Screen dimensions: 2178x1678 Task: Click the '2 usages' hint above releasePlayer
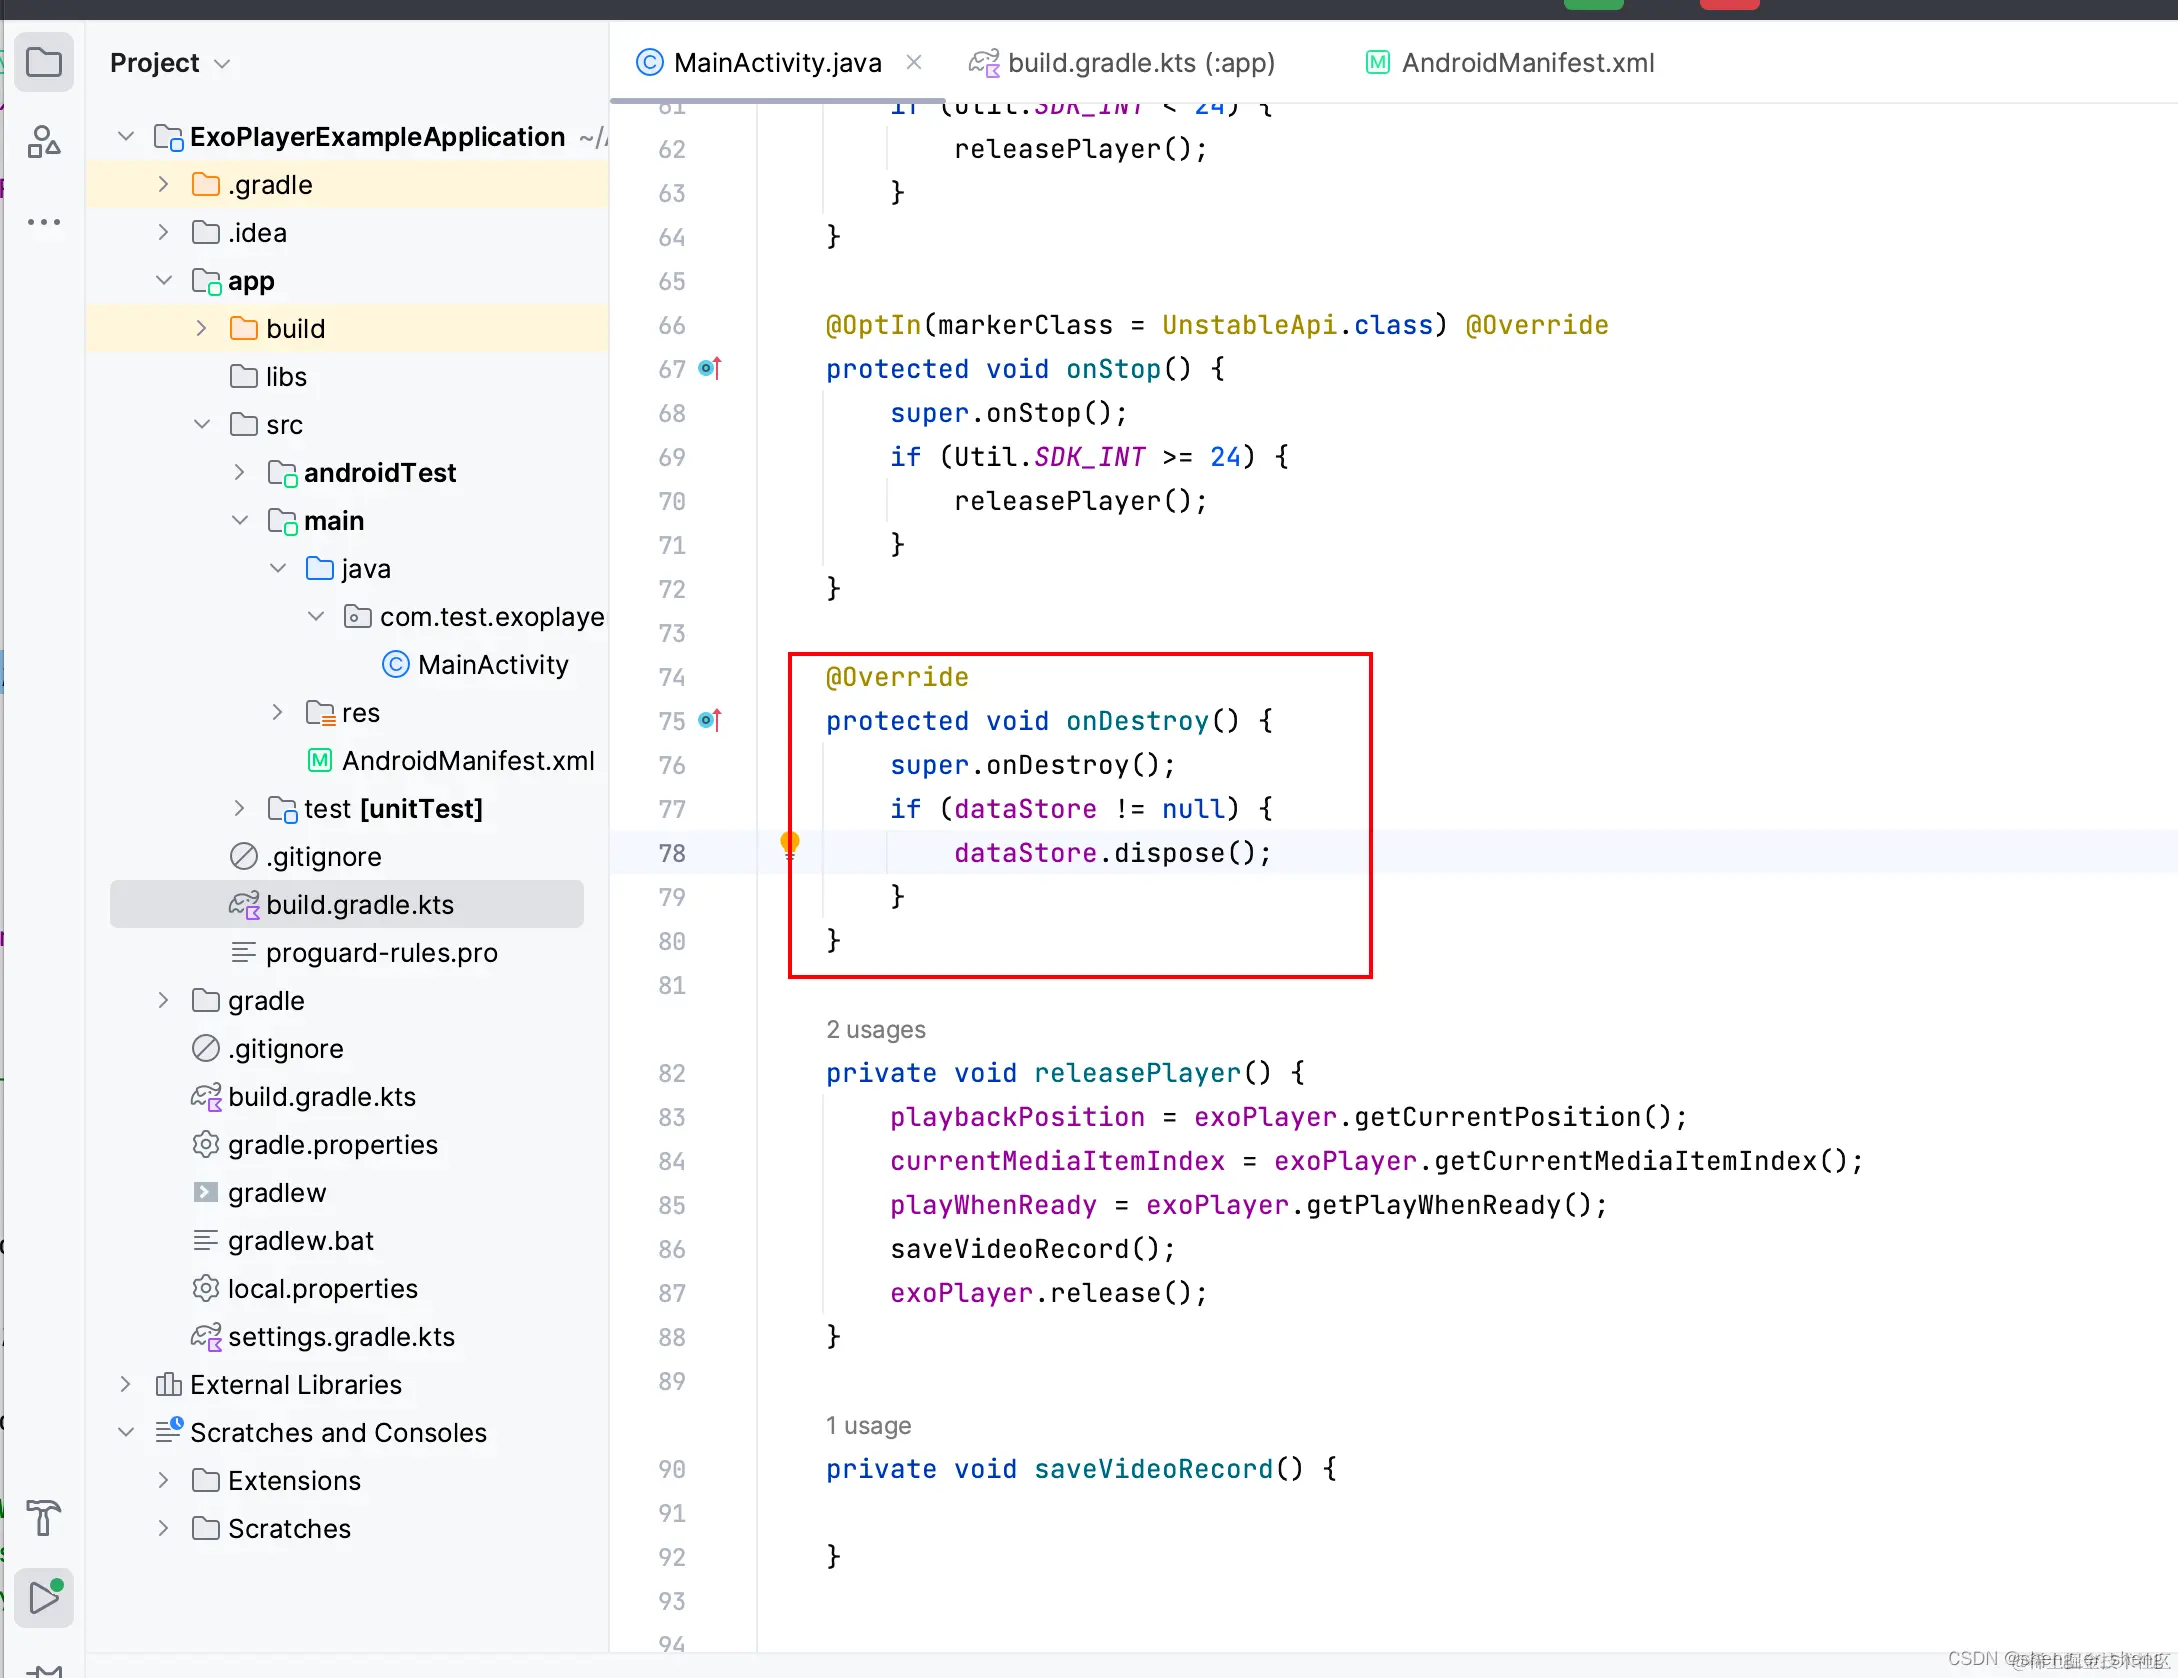click(875, 1030)
